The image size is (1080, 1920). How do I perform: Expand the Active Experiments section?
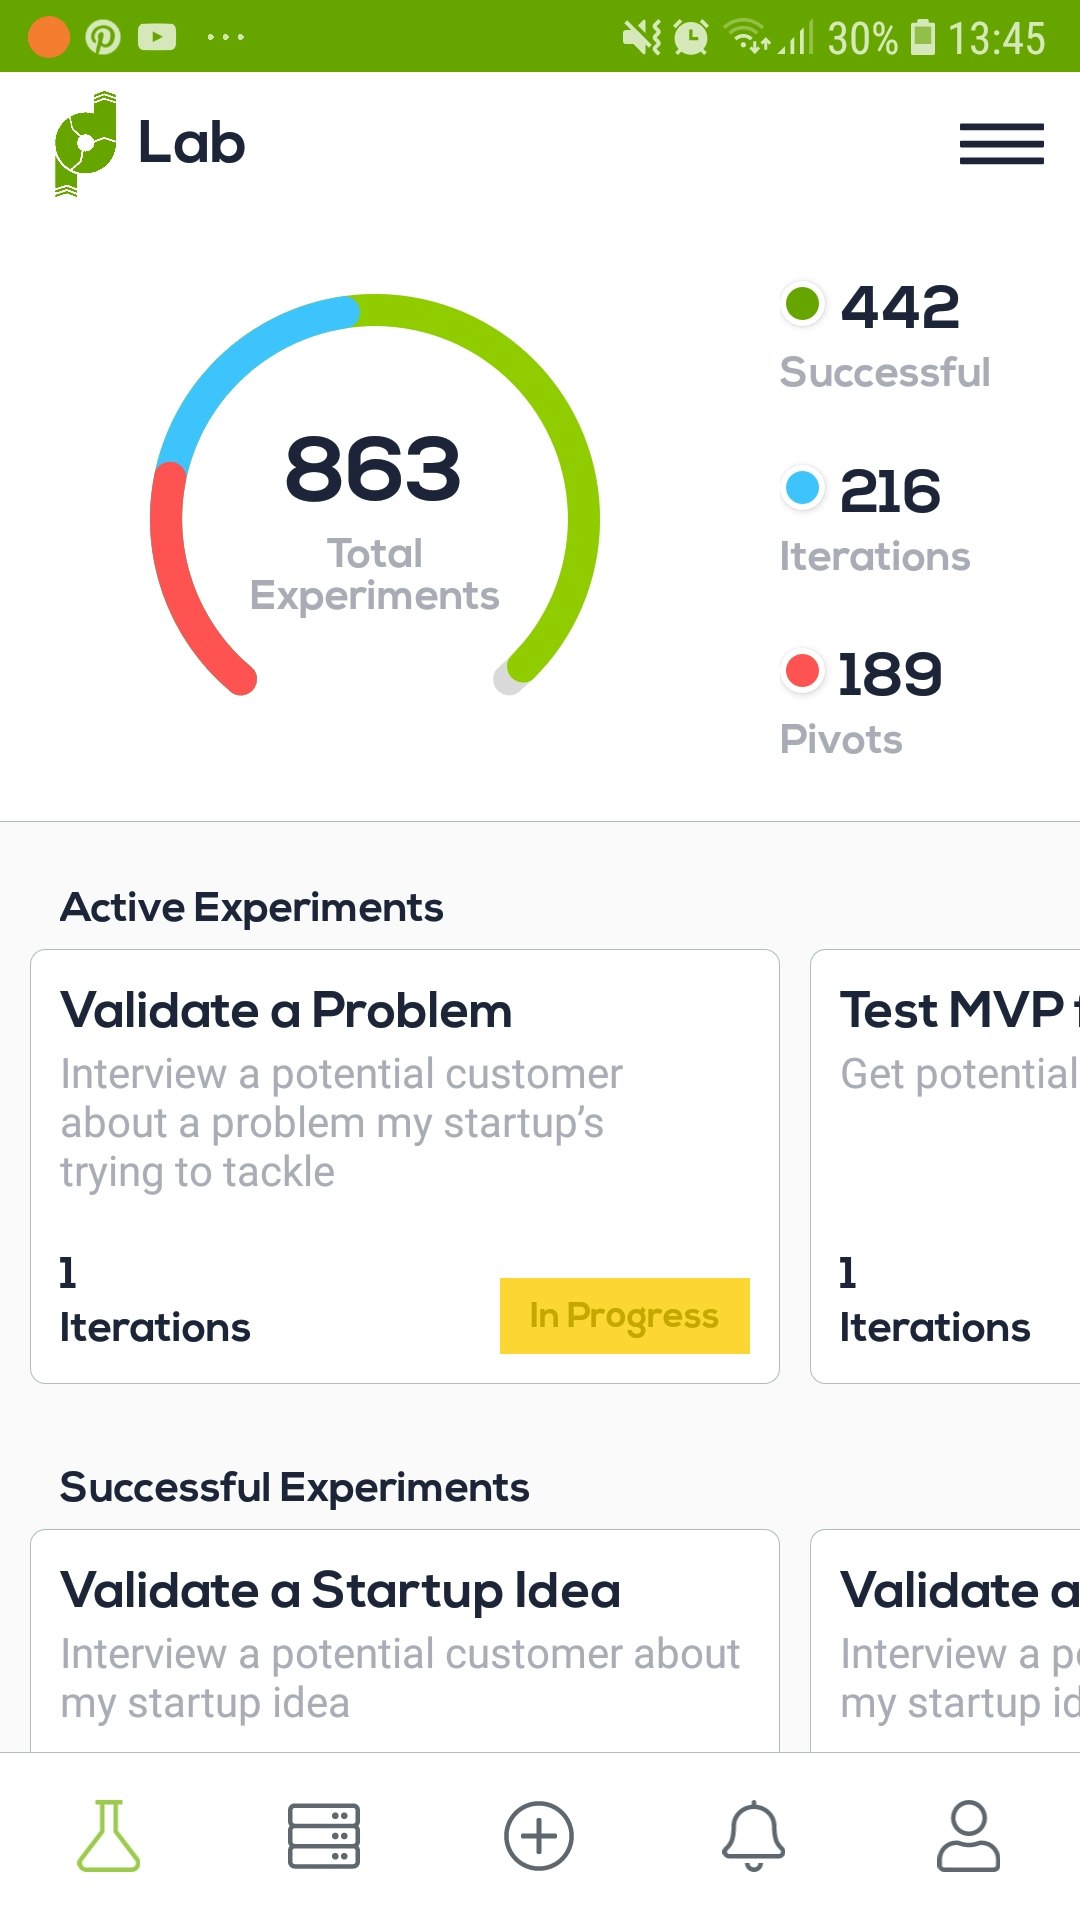click(253, 907)
